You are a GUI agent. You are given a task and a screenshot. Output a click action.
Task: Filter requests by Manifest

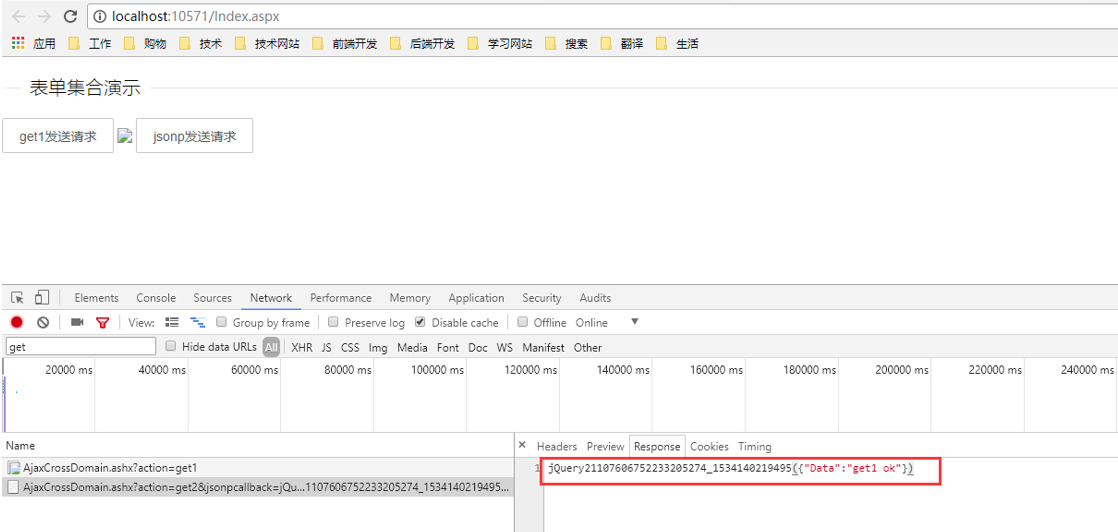pos(543,347)
